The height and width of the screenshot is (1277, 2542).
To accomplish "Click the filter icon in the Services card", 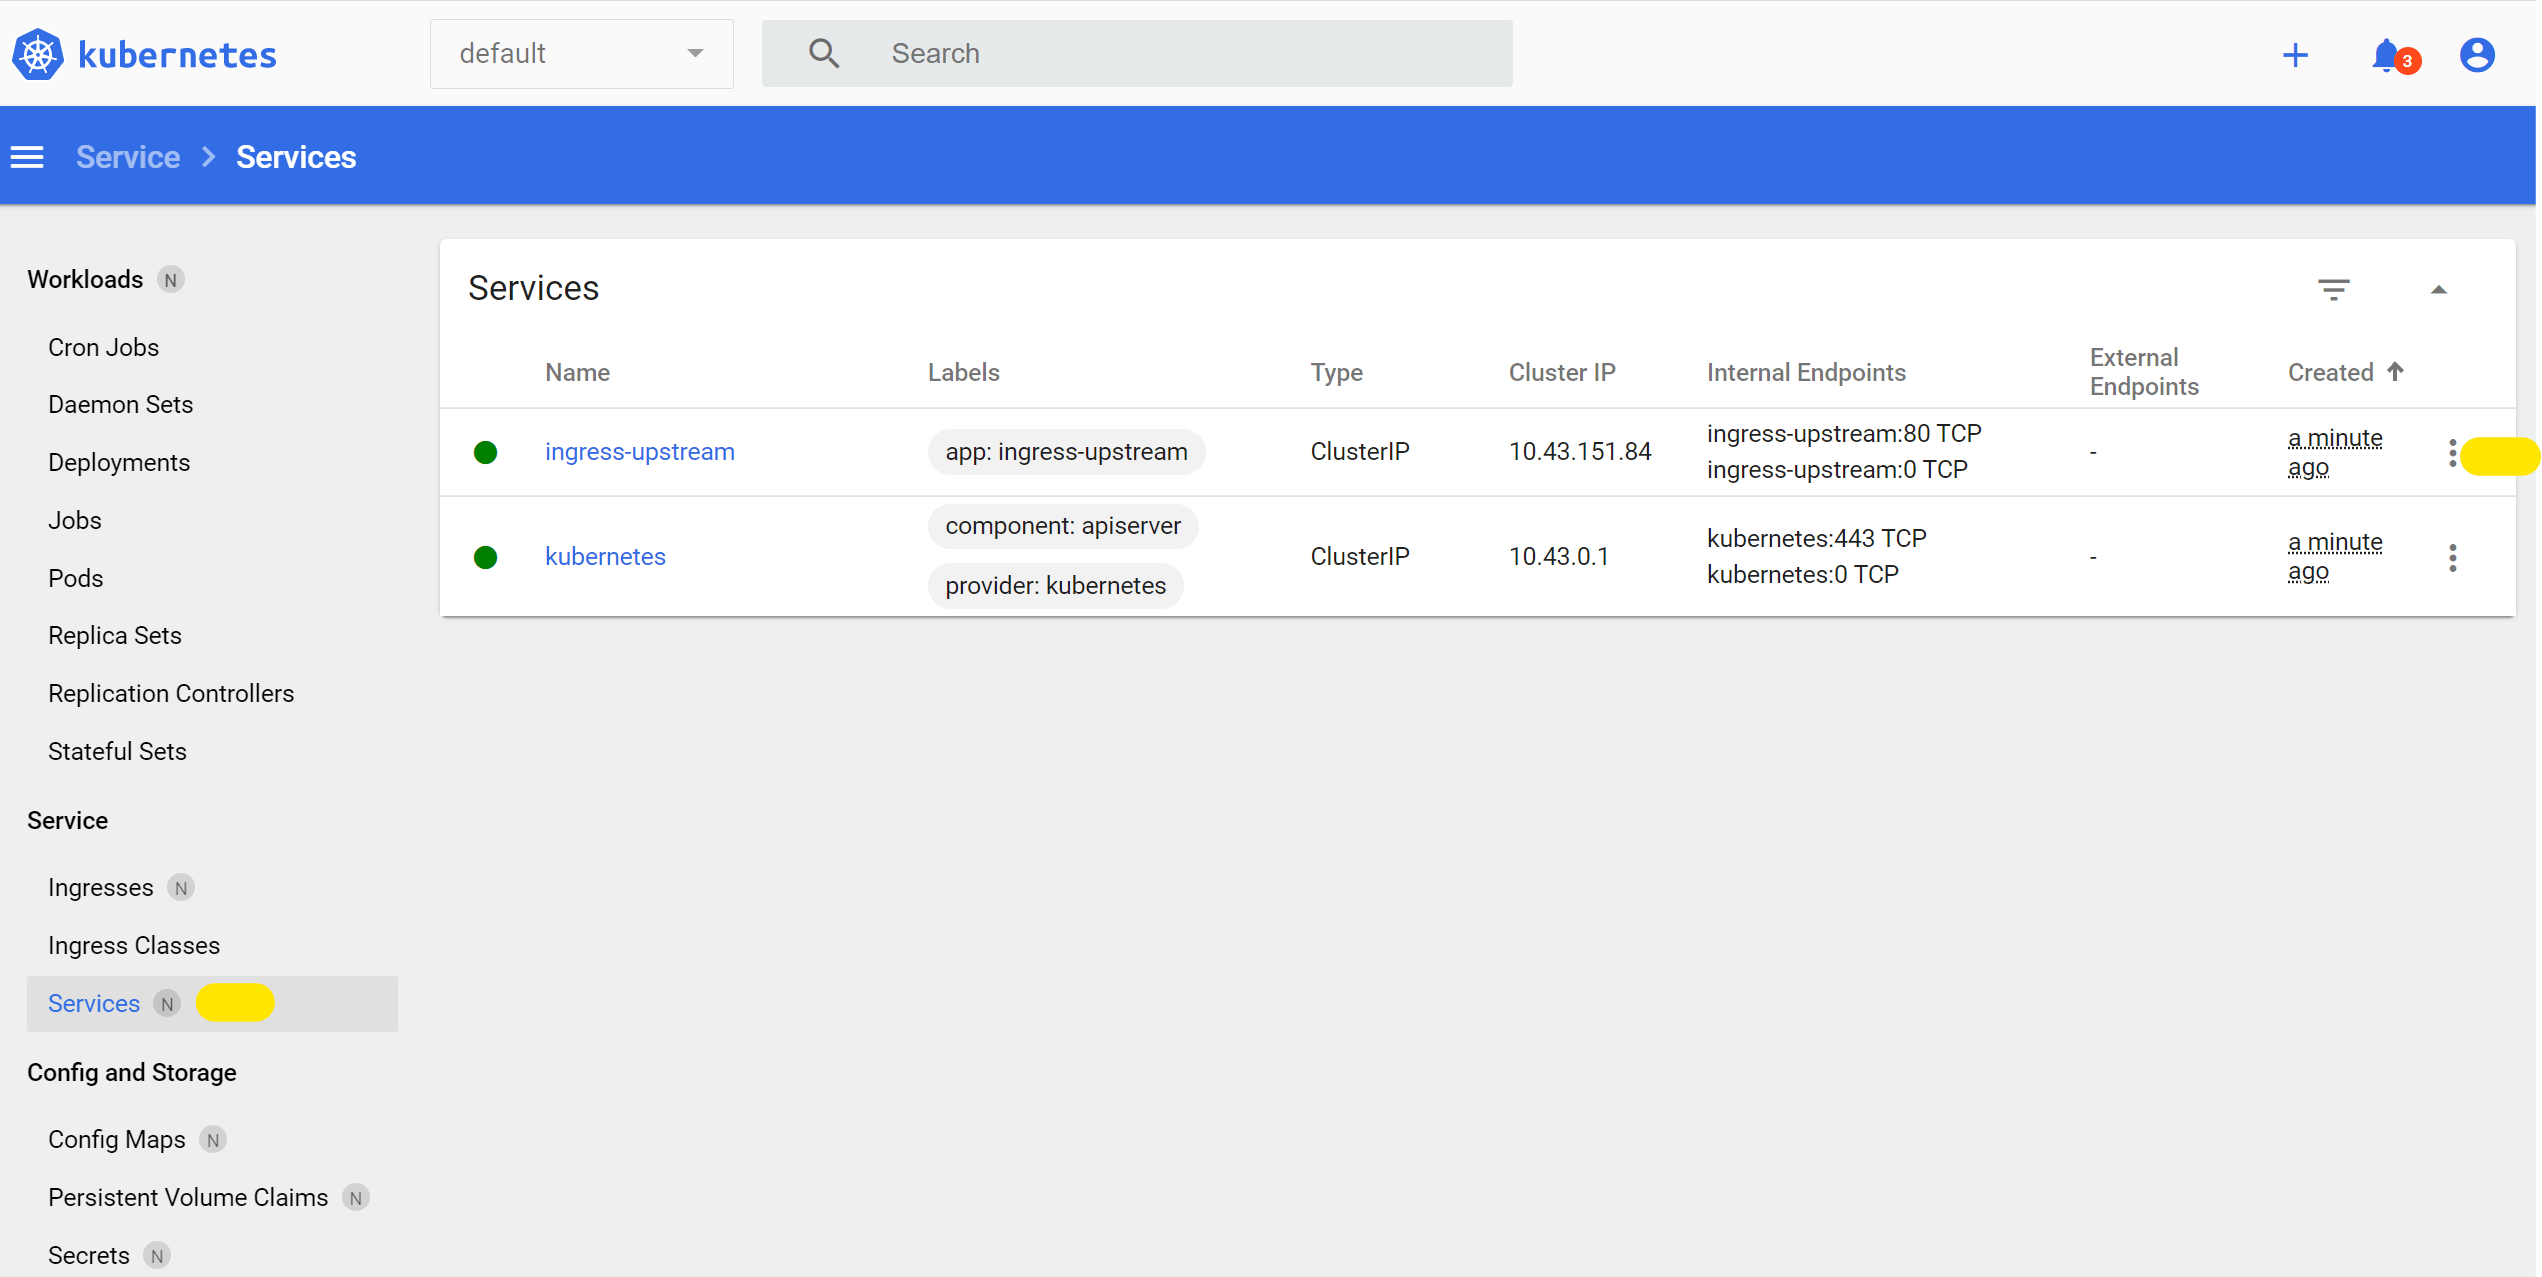I will pos(2334,289).
